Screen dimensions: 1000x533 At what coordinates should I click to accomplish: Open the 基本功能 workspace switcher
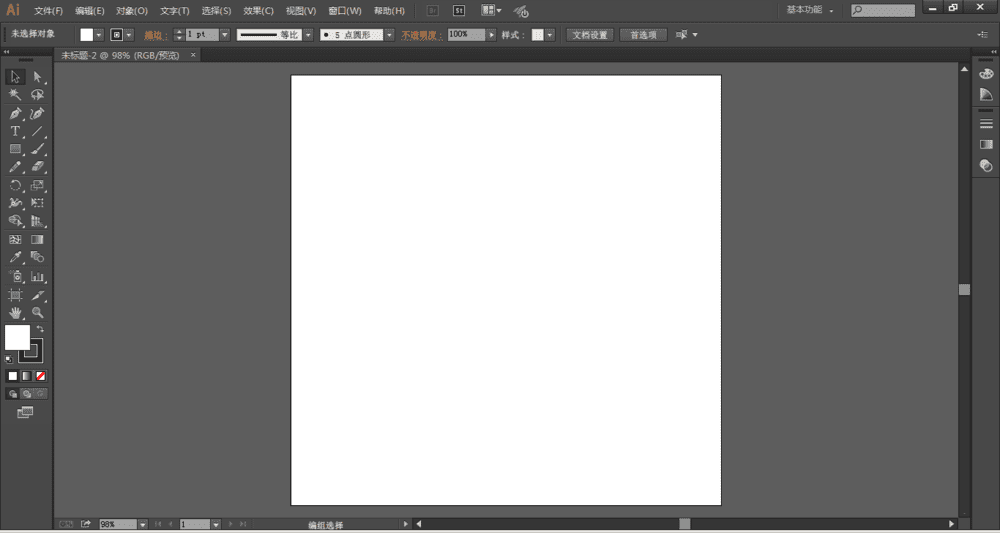(x=810, y=10)
